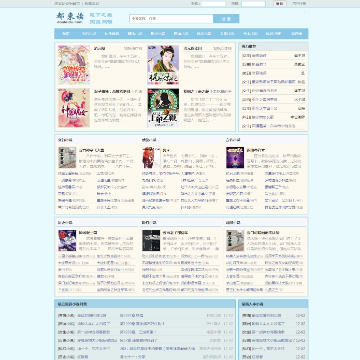Open the pink and red floral book cover
Screen dimensions: 360x360
click(74, 108)
